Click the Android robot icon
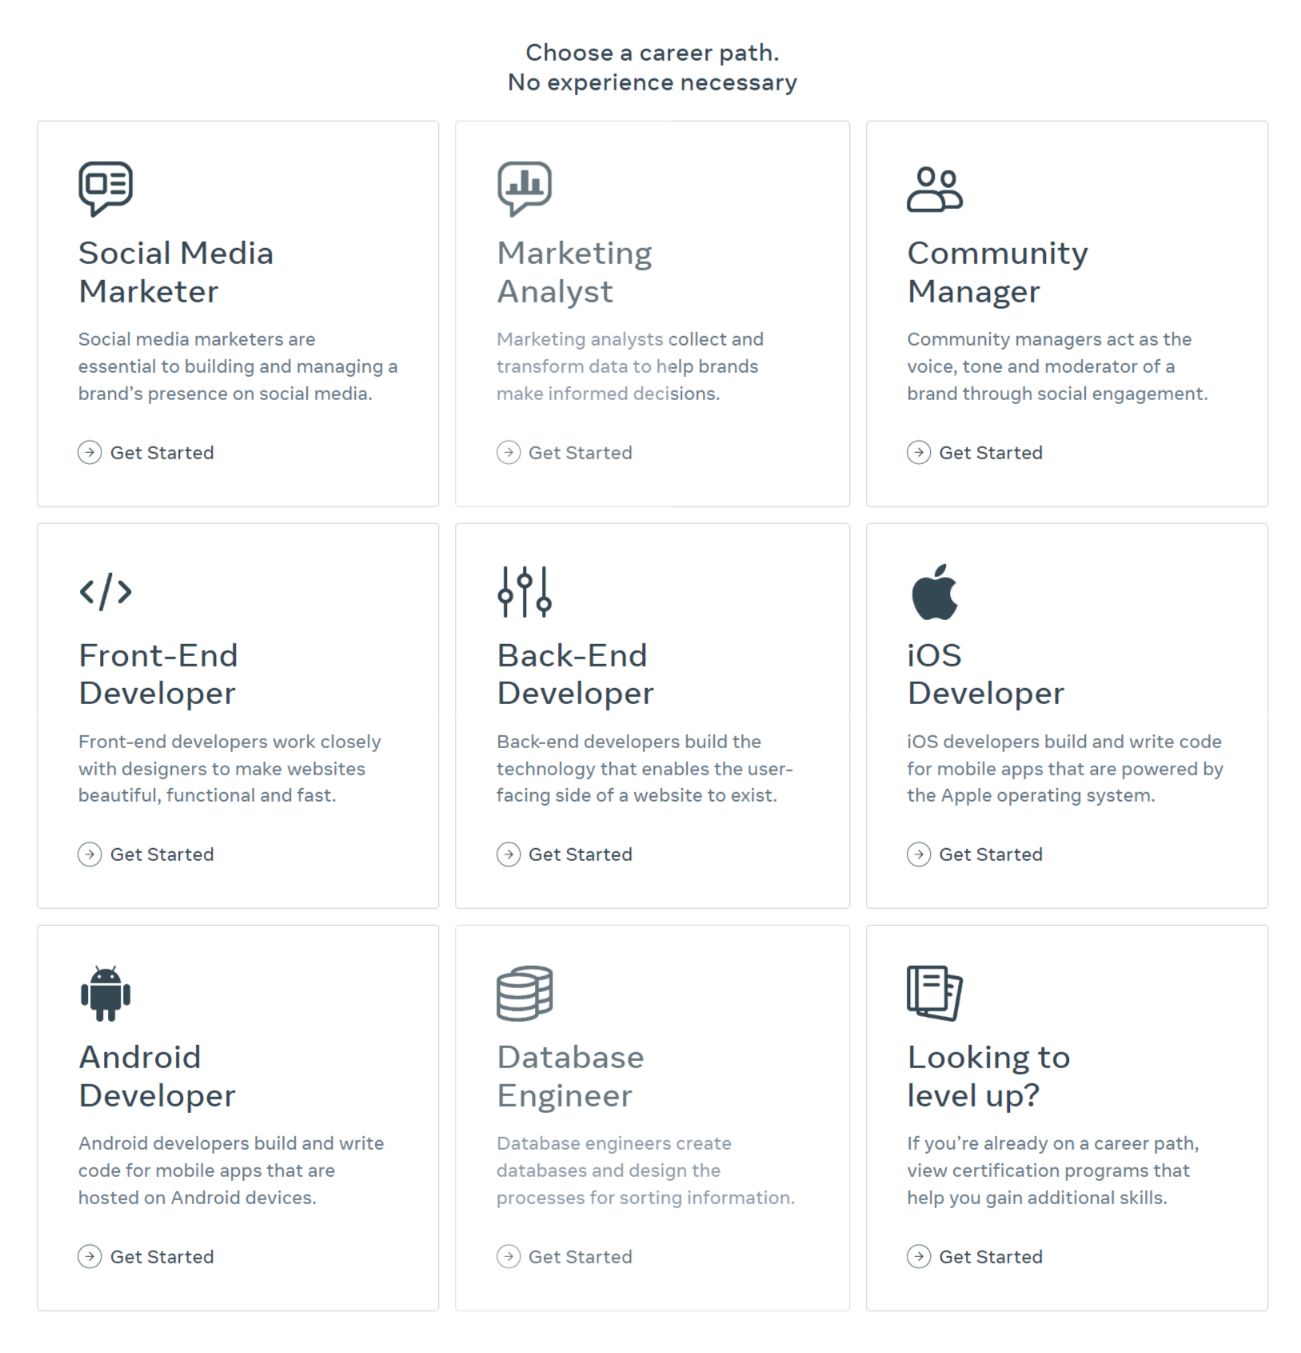 (x=105, y=993)
